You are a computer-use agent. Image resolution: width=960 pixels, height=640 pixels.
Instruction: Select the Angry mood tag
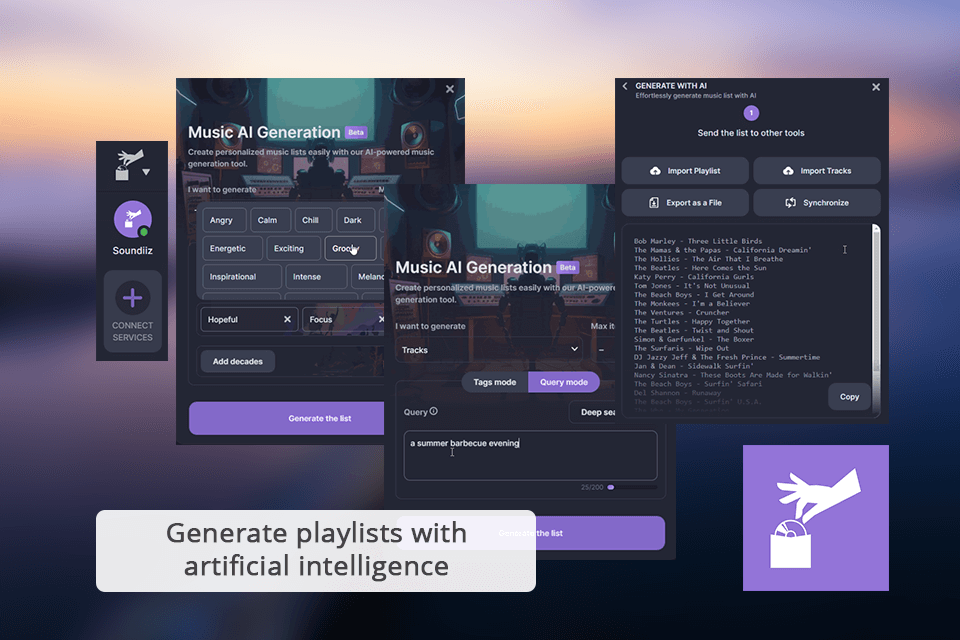[224, 220]
